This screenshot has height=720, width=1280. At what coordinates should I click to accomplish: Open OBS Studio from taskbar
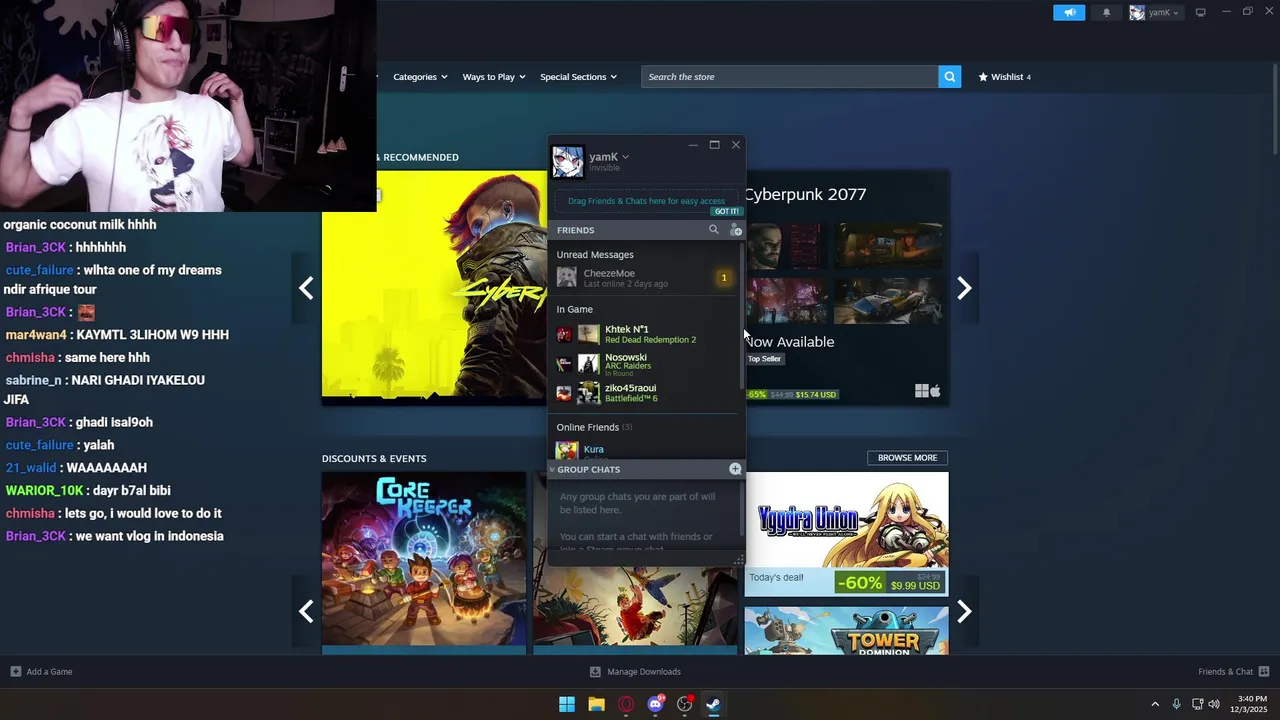[x=684, y=704]
